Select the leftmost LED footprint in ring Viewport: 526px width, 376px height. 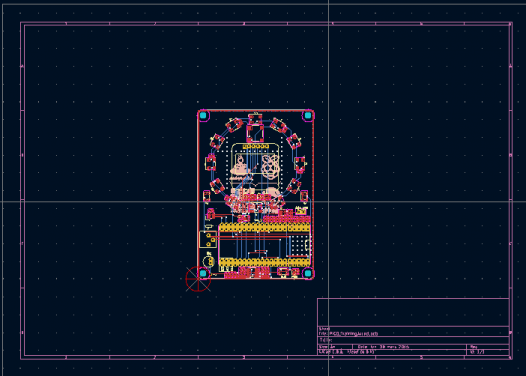pos(211,163)
